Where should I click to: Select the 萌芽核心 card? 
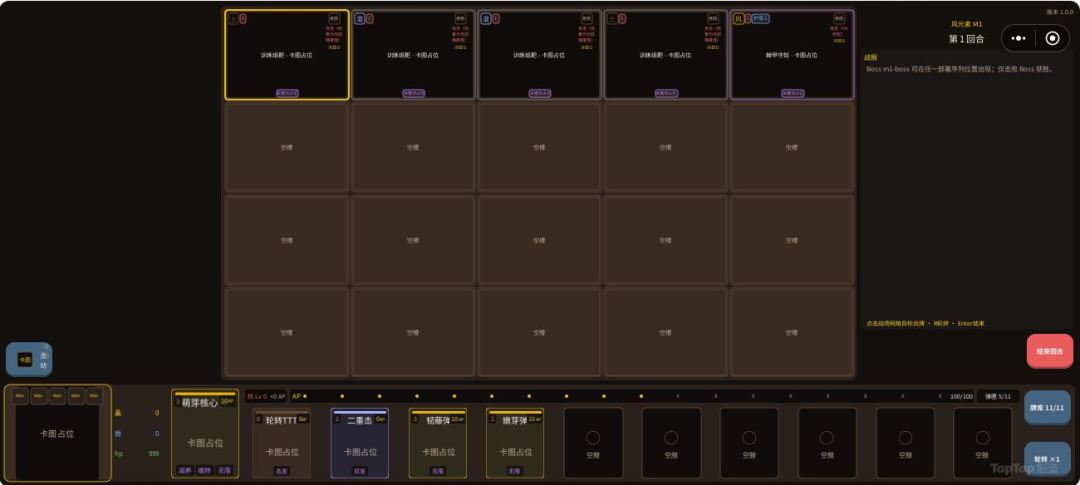coord(205,433)
